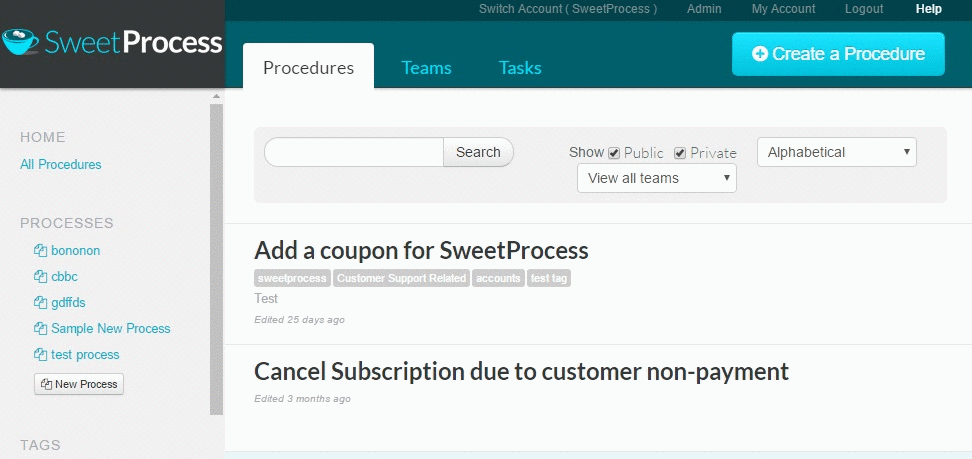This screenshot has width=972, height=459.
Task: Open the Alphabetical sort dropdown
Action: pyautogui.click(x=836, y=152)
